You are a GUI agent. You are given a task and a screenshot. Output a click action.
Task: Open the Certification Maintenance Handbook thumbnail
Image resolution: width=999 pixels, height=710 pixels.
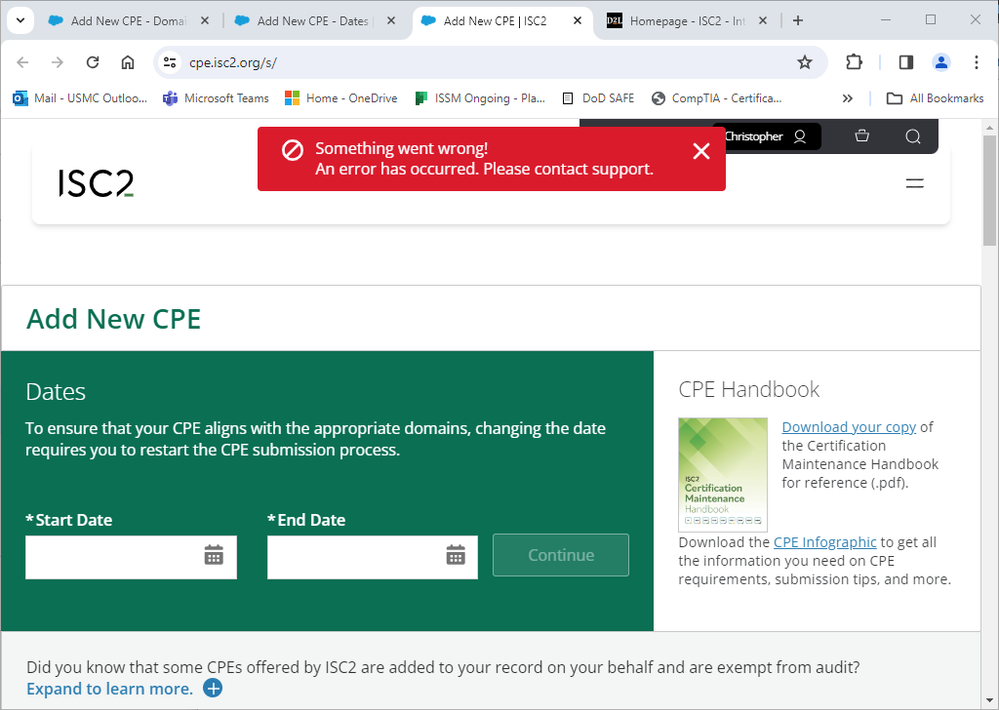722,474
